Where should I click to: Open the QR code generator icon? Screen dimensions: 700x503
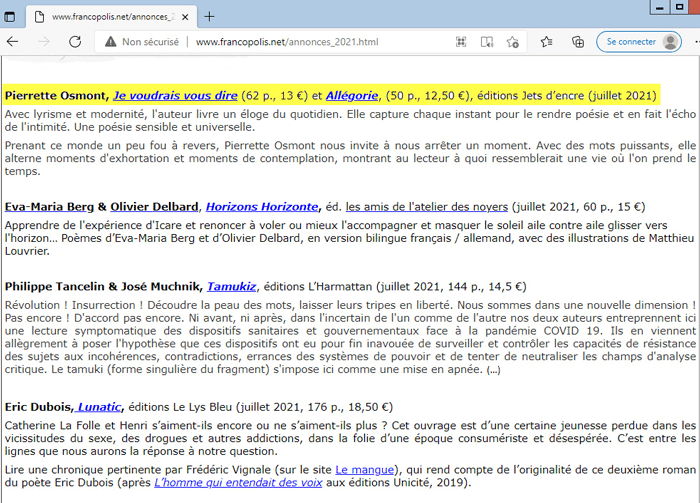coord(461,42)
